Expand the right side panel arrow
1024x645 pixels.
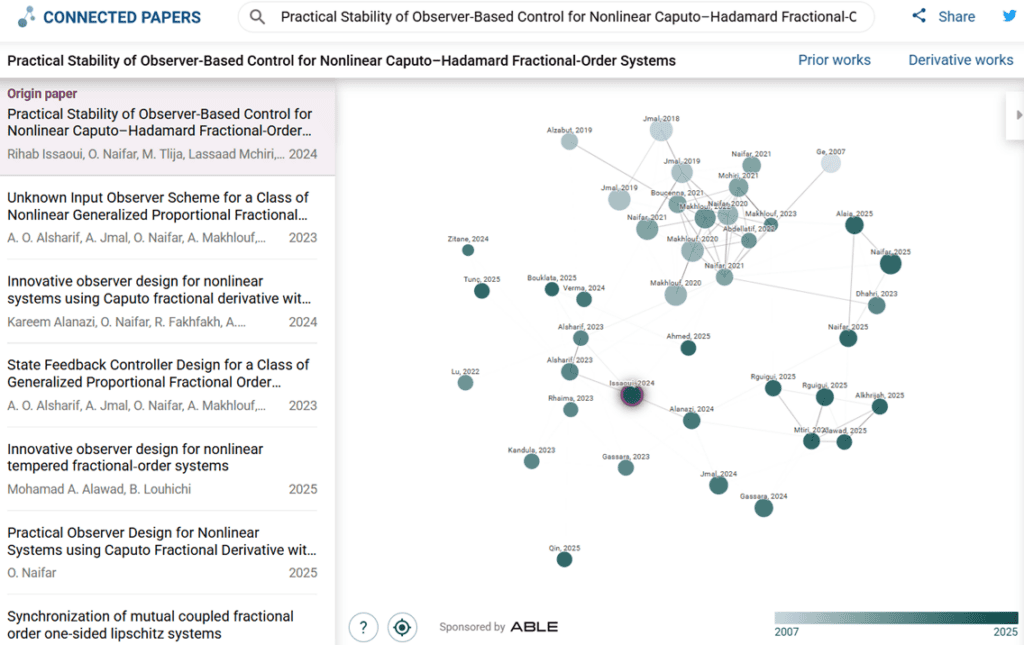pyautogui.click(x=1017, y=115)
